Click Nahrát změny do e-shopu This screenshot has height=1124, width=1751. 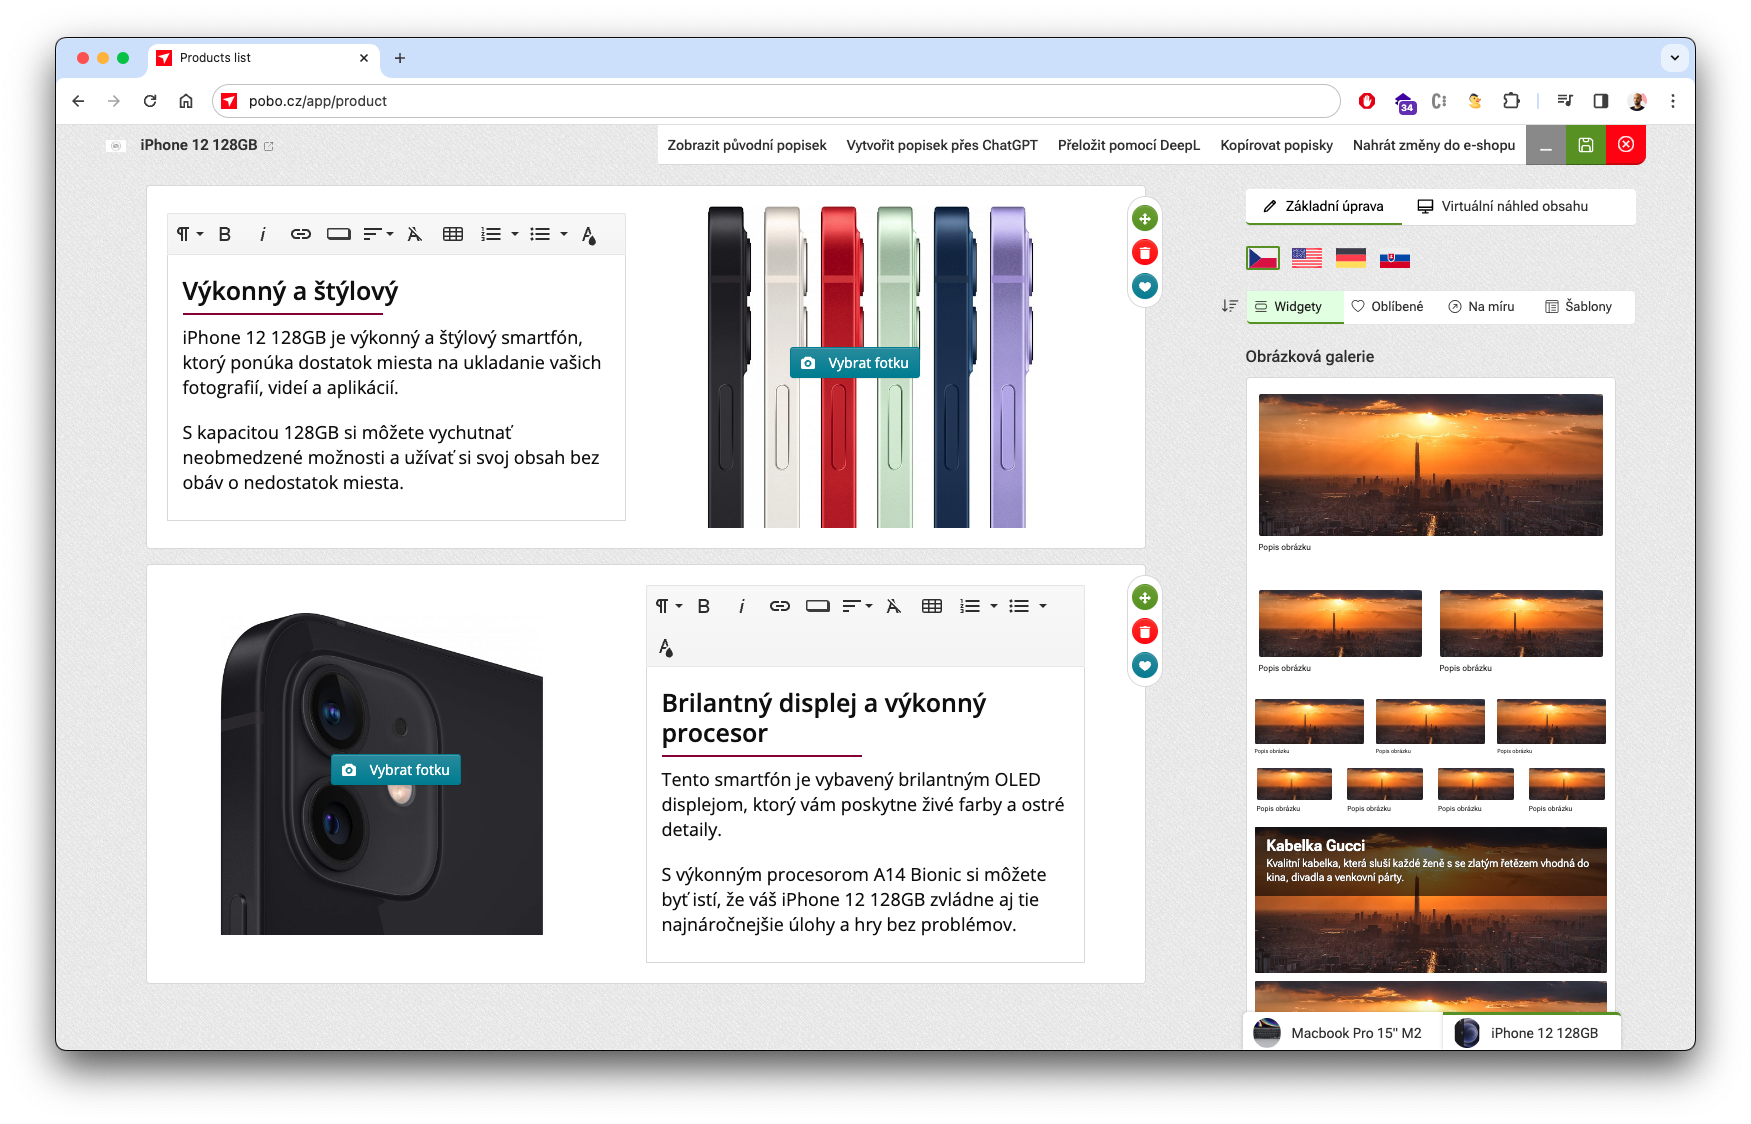pos(1434,145)
